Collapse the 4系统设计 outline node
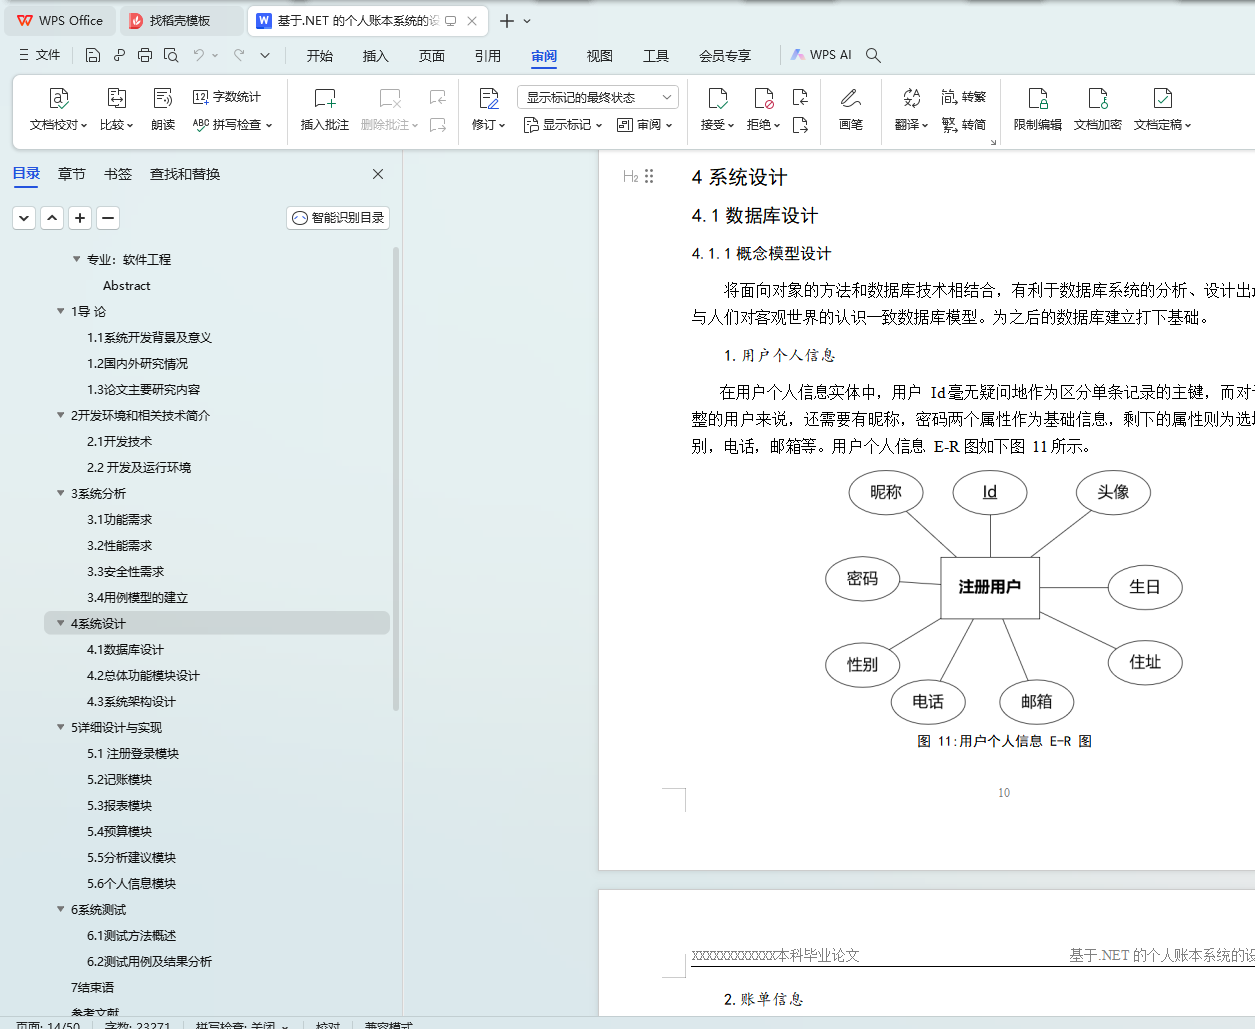The image size is (1255, 1029). click(61, 623)
